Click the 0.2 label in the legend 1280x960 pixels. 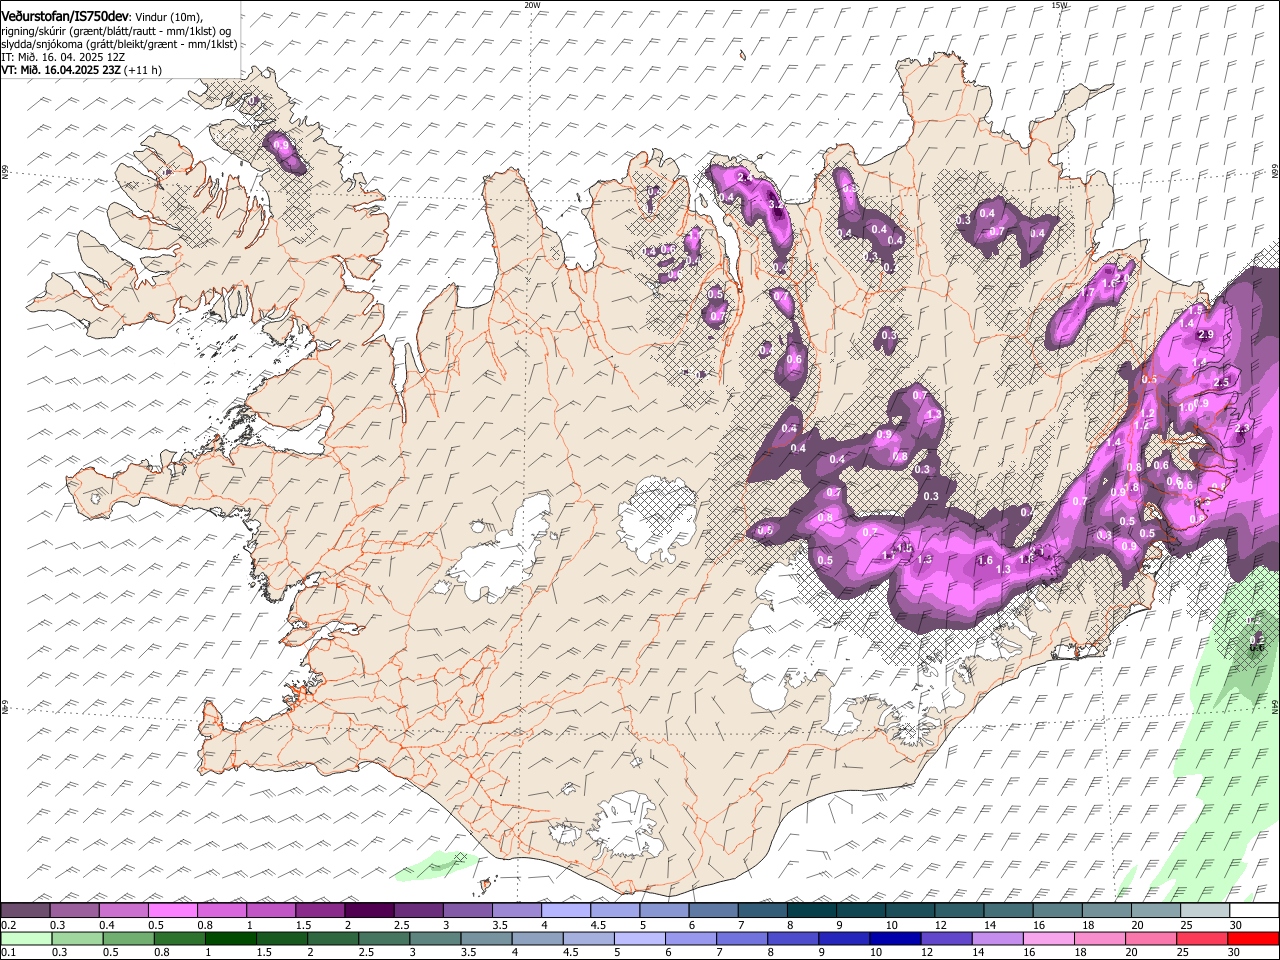tap(8, 925)
